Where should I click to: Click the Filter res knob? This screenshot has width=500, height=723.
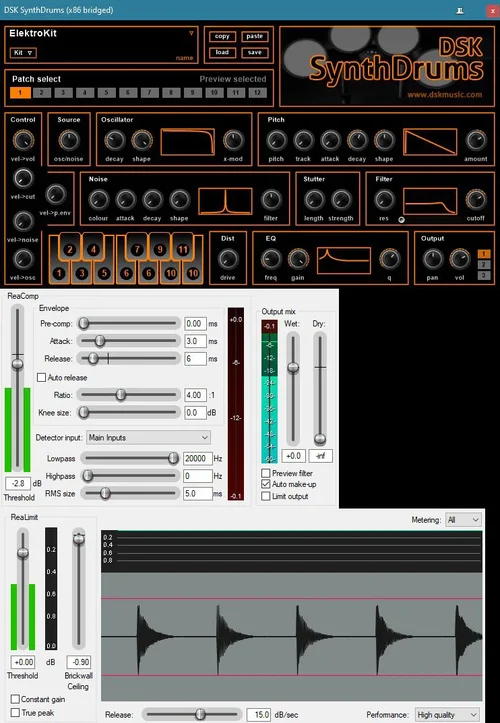pyautogui.click(x=384, y=200)
